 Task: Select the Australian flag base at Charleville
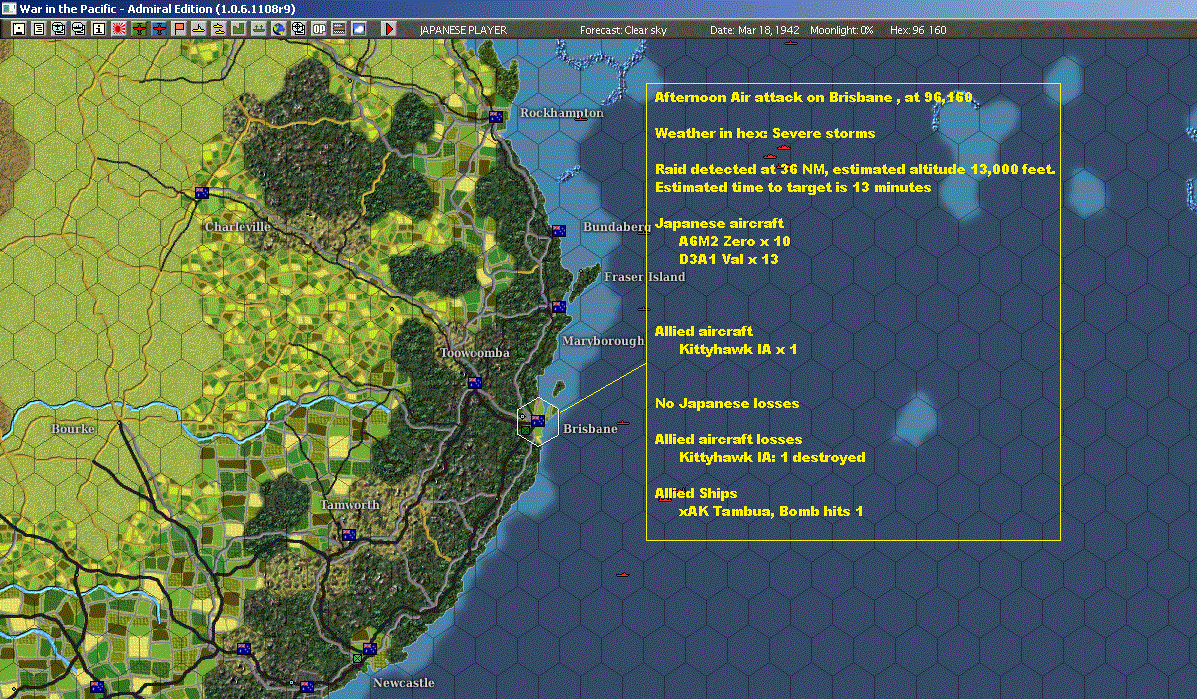pyautogui.click(x=202, y=193)
